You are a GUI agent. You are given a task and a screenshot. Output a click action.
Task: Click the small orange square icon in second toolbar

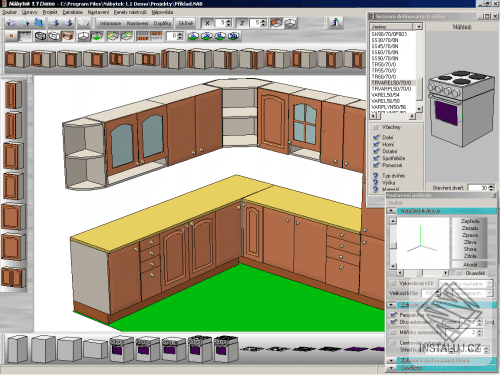coord(11,36)
